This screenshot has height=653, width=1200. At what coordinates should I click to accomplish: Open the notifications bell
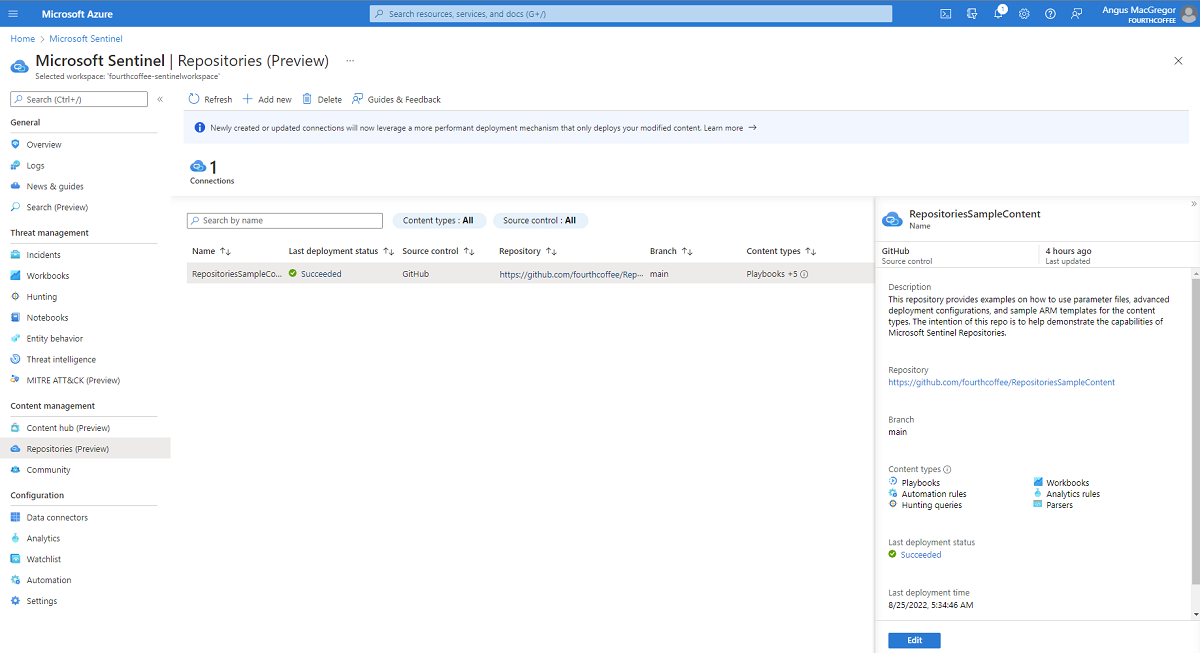pos(998,14)
